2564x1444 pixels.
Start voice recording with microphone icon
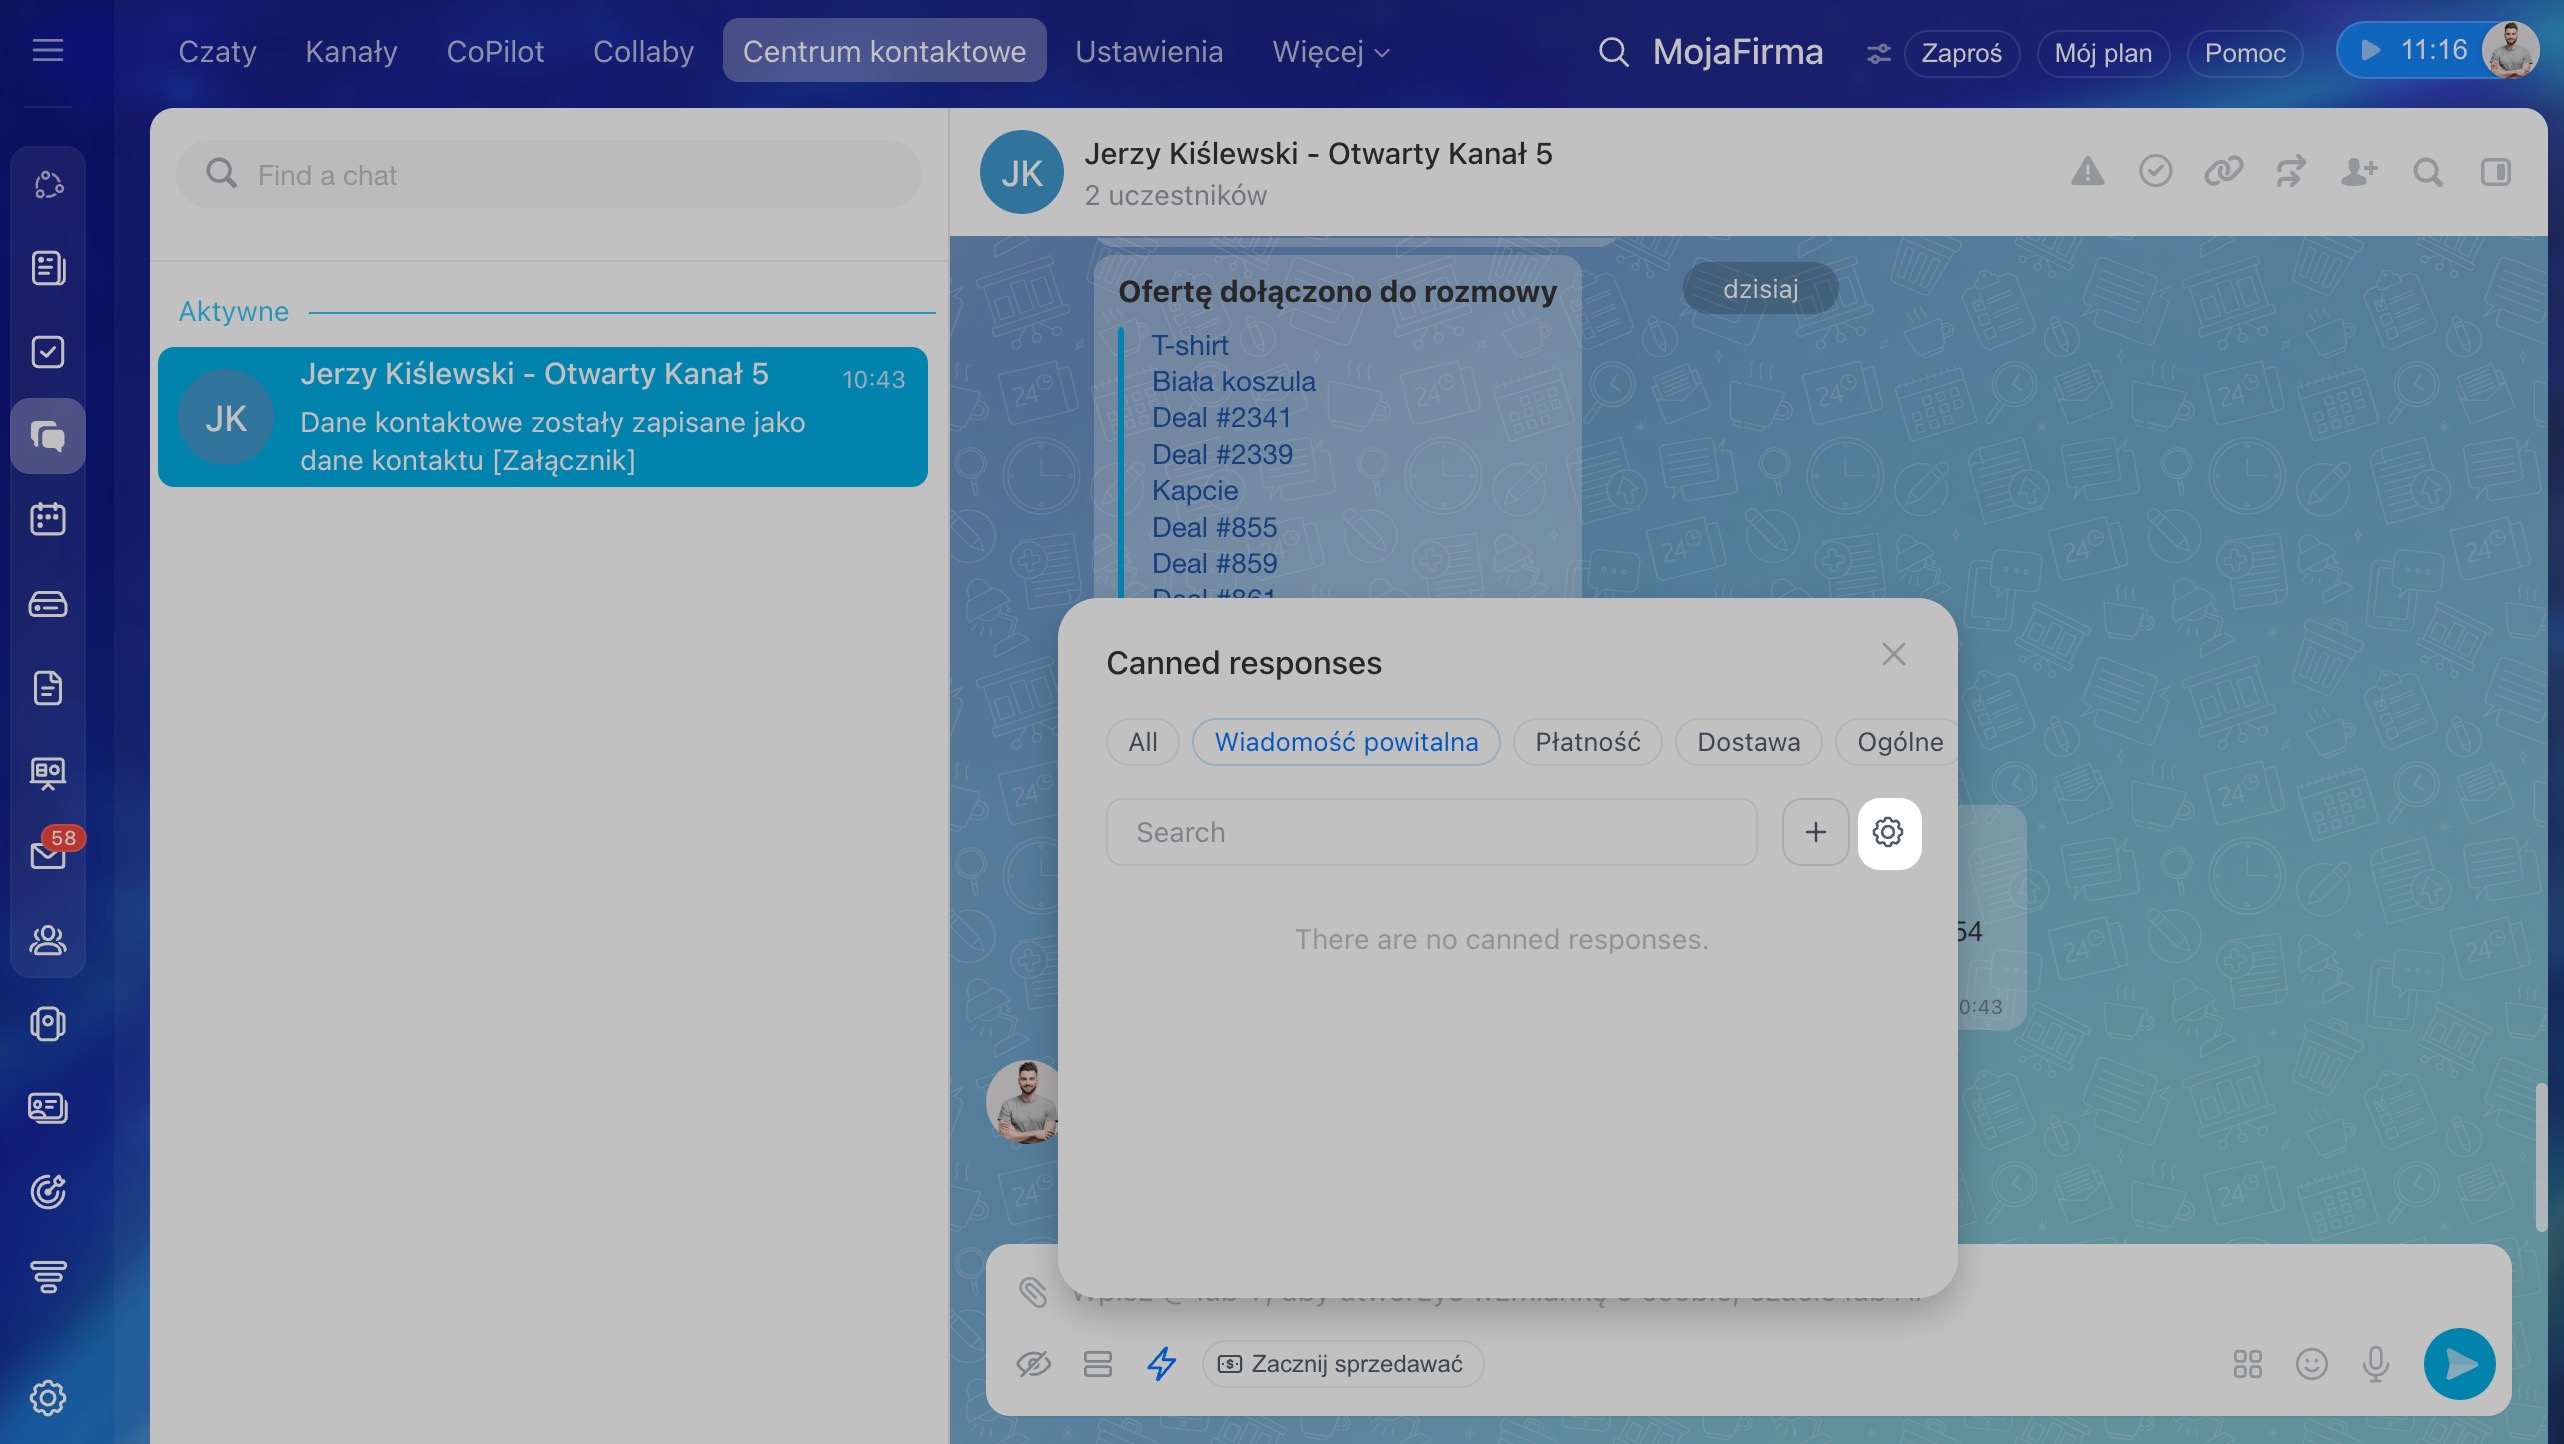2376,1364
